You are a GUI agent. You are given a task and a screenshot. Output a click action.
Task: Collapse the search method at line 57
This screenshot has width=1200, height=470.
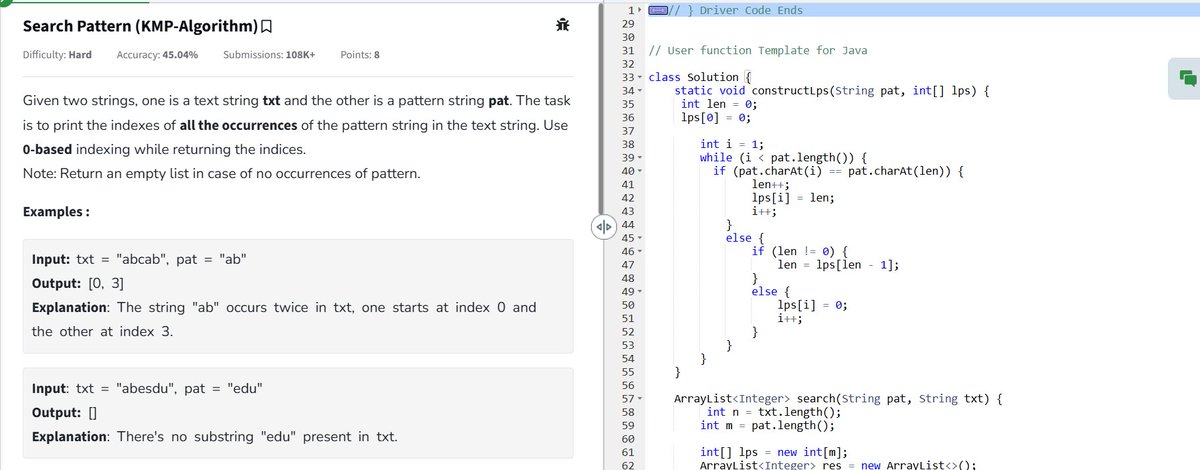point(639,398)
